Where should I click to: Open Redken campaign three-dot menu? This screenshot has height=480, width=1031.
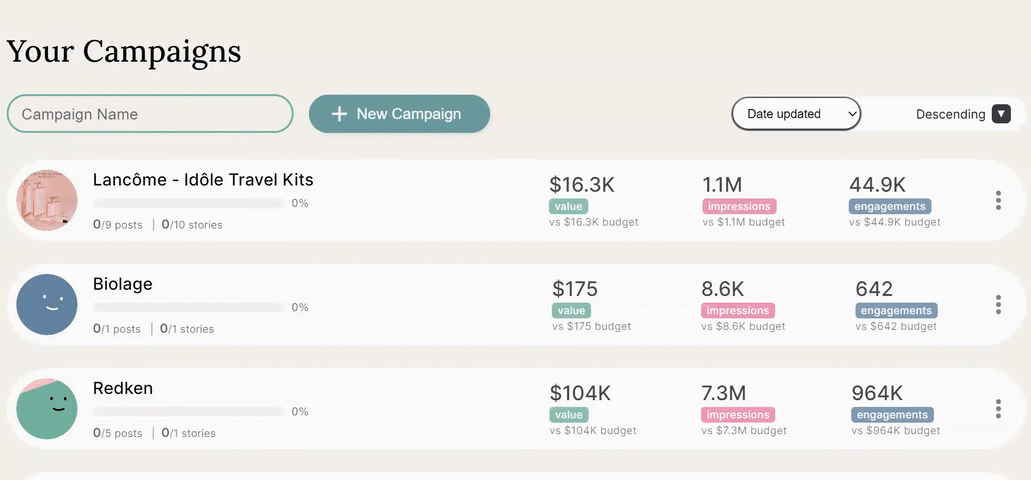point(998,408)
